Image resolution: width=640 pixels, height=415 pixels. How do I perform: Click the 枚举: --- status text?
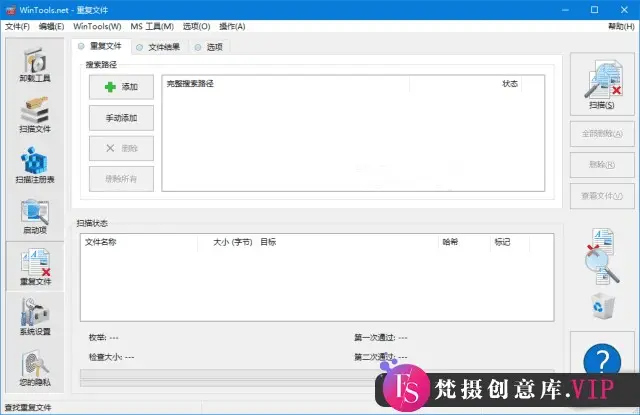[x=104, y=337]
